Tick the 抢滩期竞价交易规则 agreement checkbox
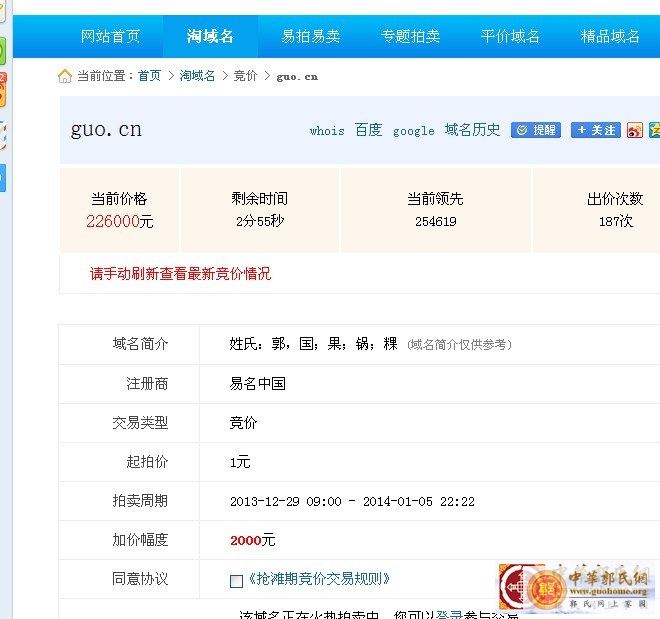 [237, 581]
